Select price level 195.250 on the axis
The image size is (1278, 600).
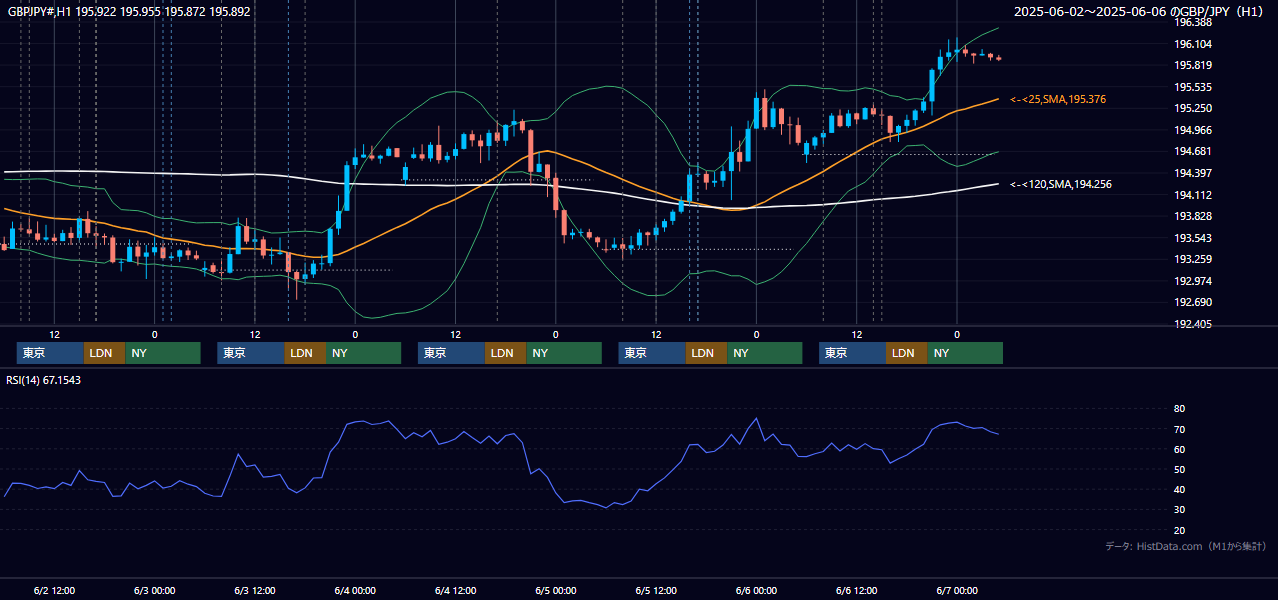1193,108
